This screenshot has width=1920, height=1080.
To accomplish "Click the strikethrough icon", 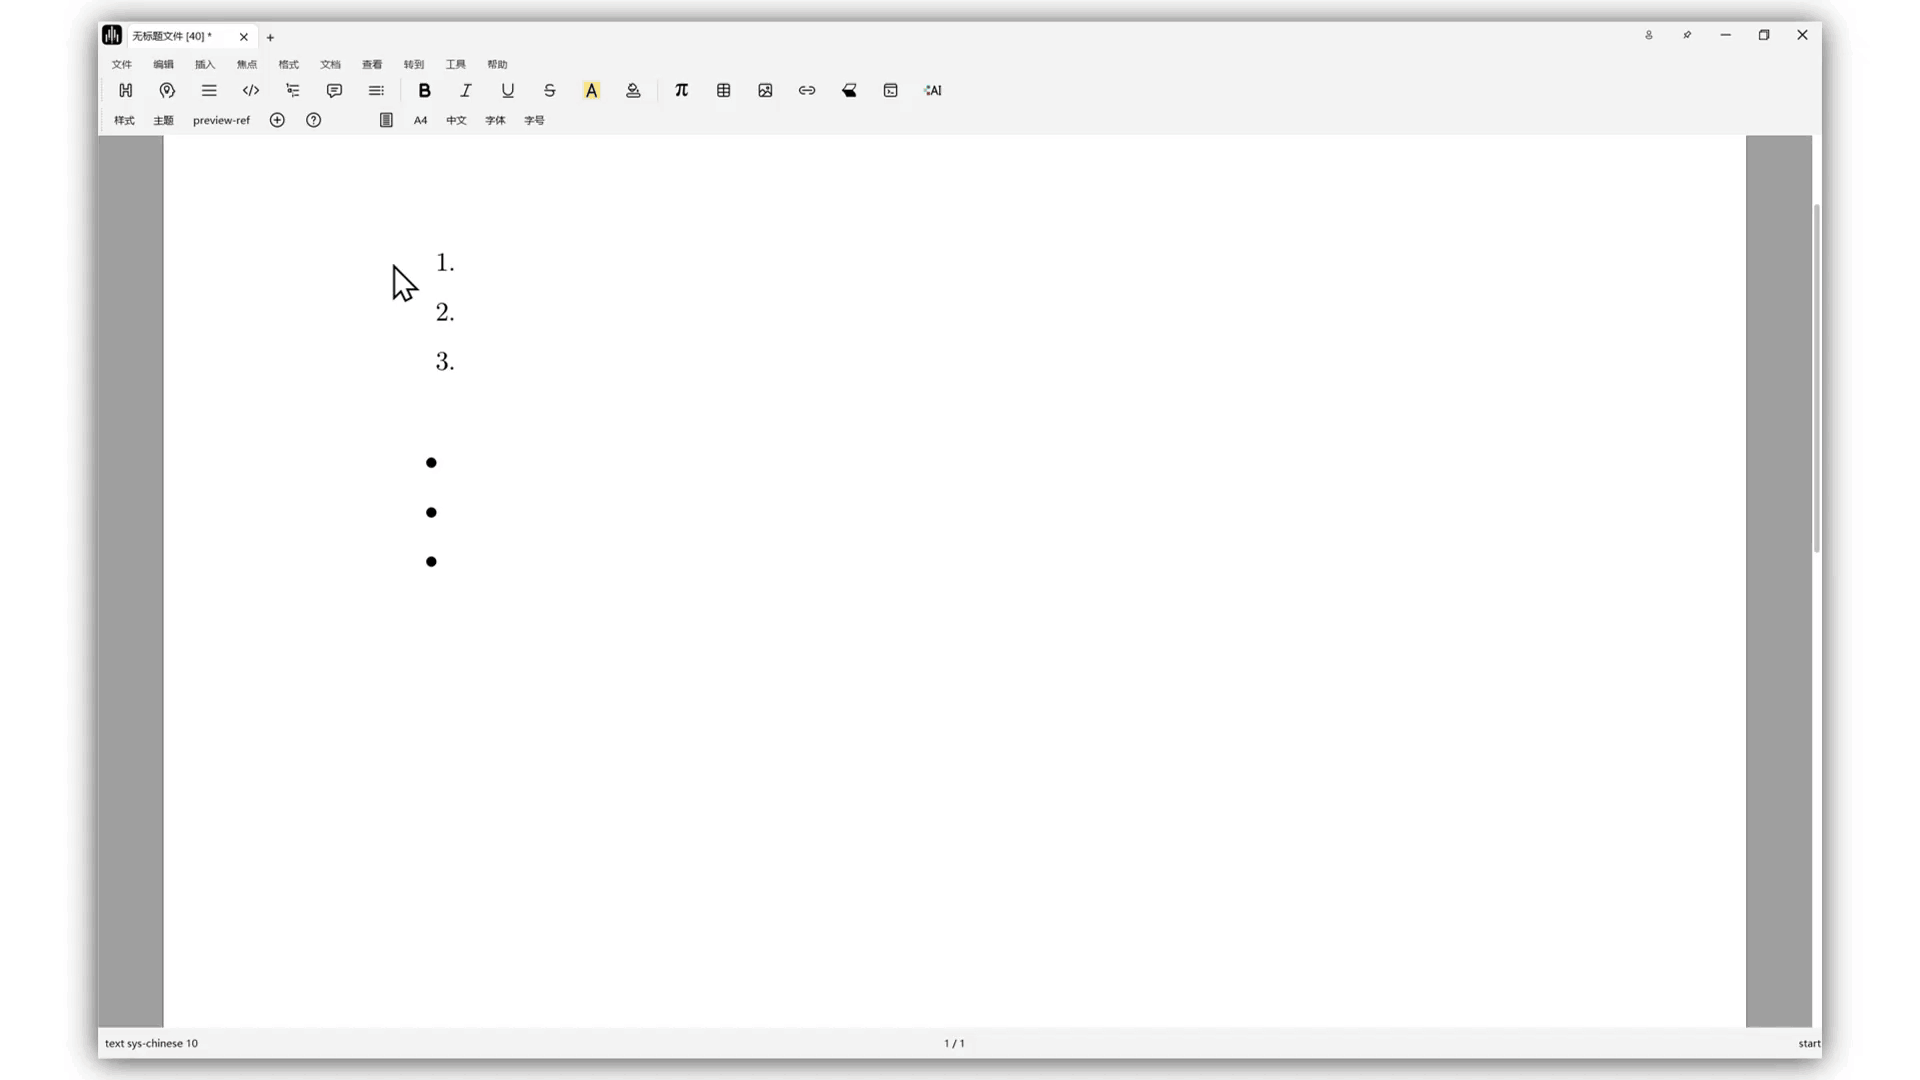I will tap(550, 90).
